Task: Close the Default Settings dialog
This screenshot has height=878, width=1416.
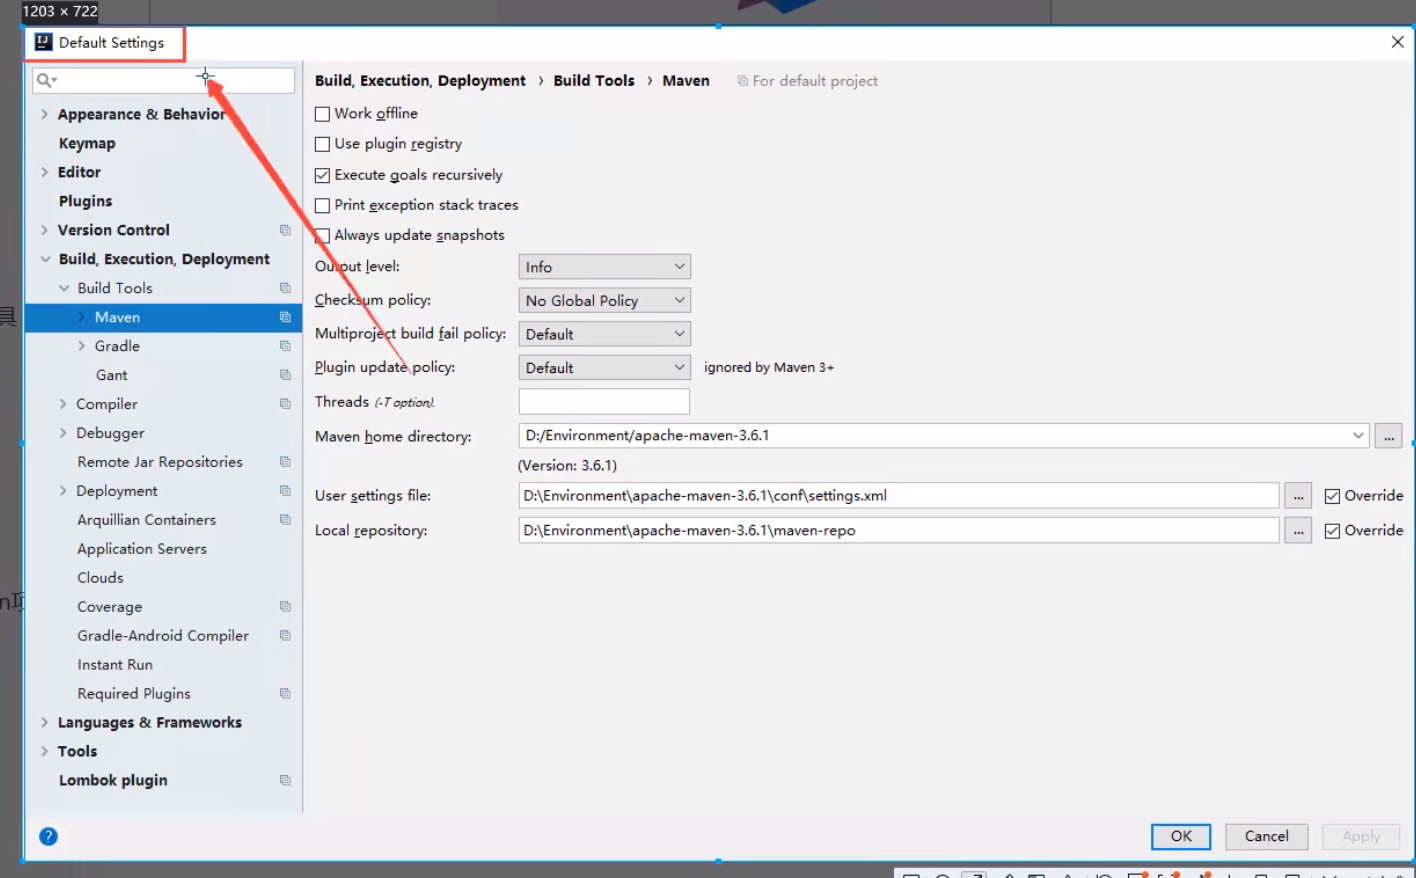Action: [1397, 42]
